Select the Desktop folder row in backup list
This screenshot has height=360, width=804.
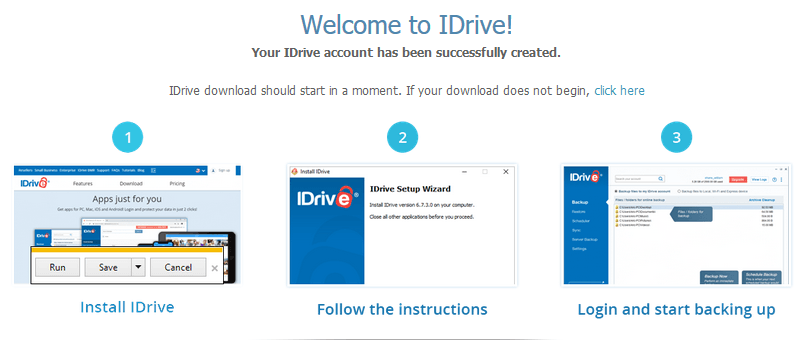point(699,207)
